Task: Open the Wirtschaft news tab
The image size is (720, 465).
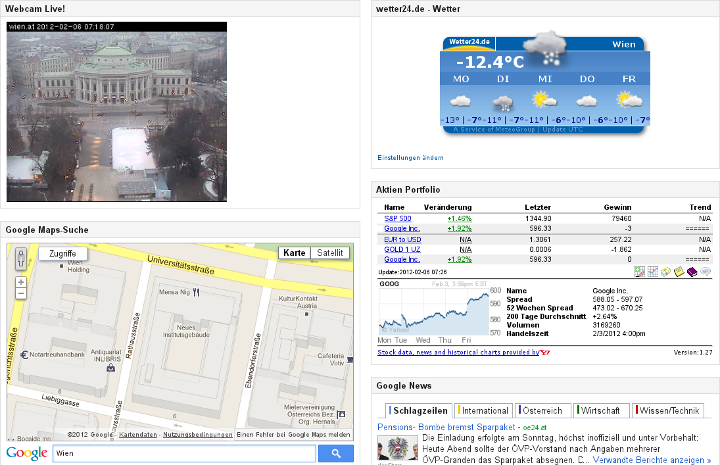Action: pos(601,410)
